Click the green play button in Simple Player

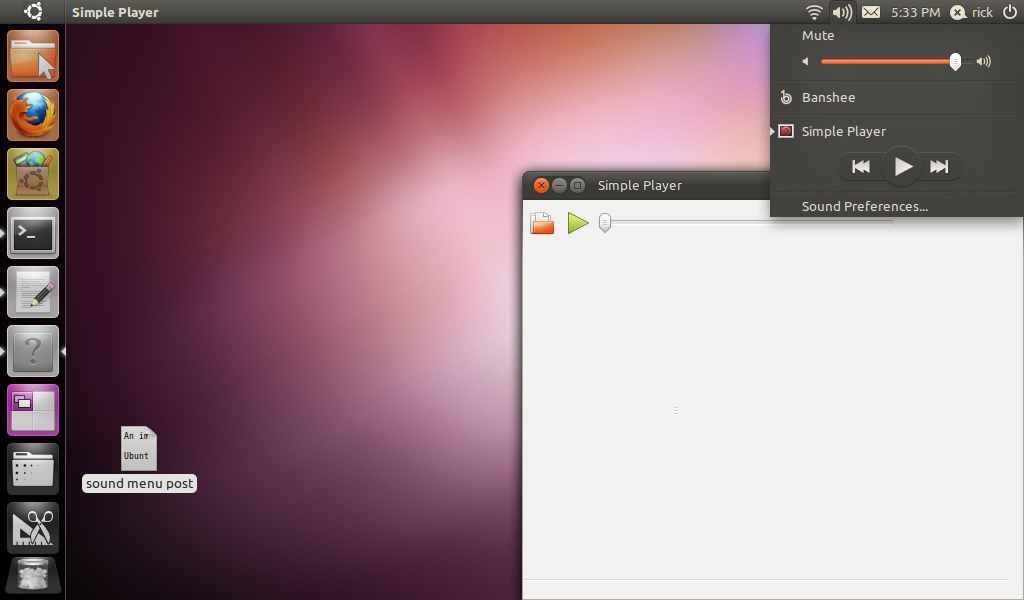(578, 223)
